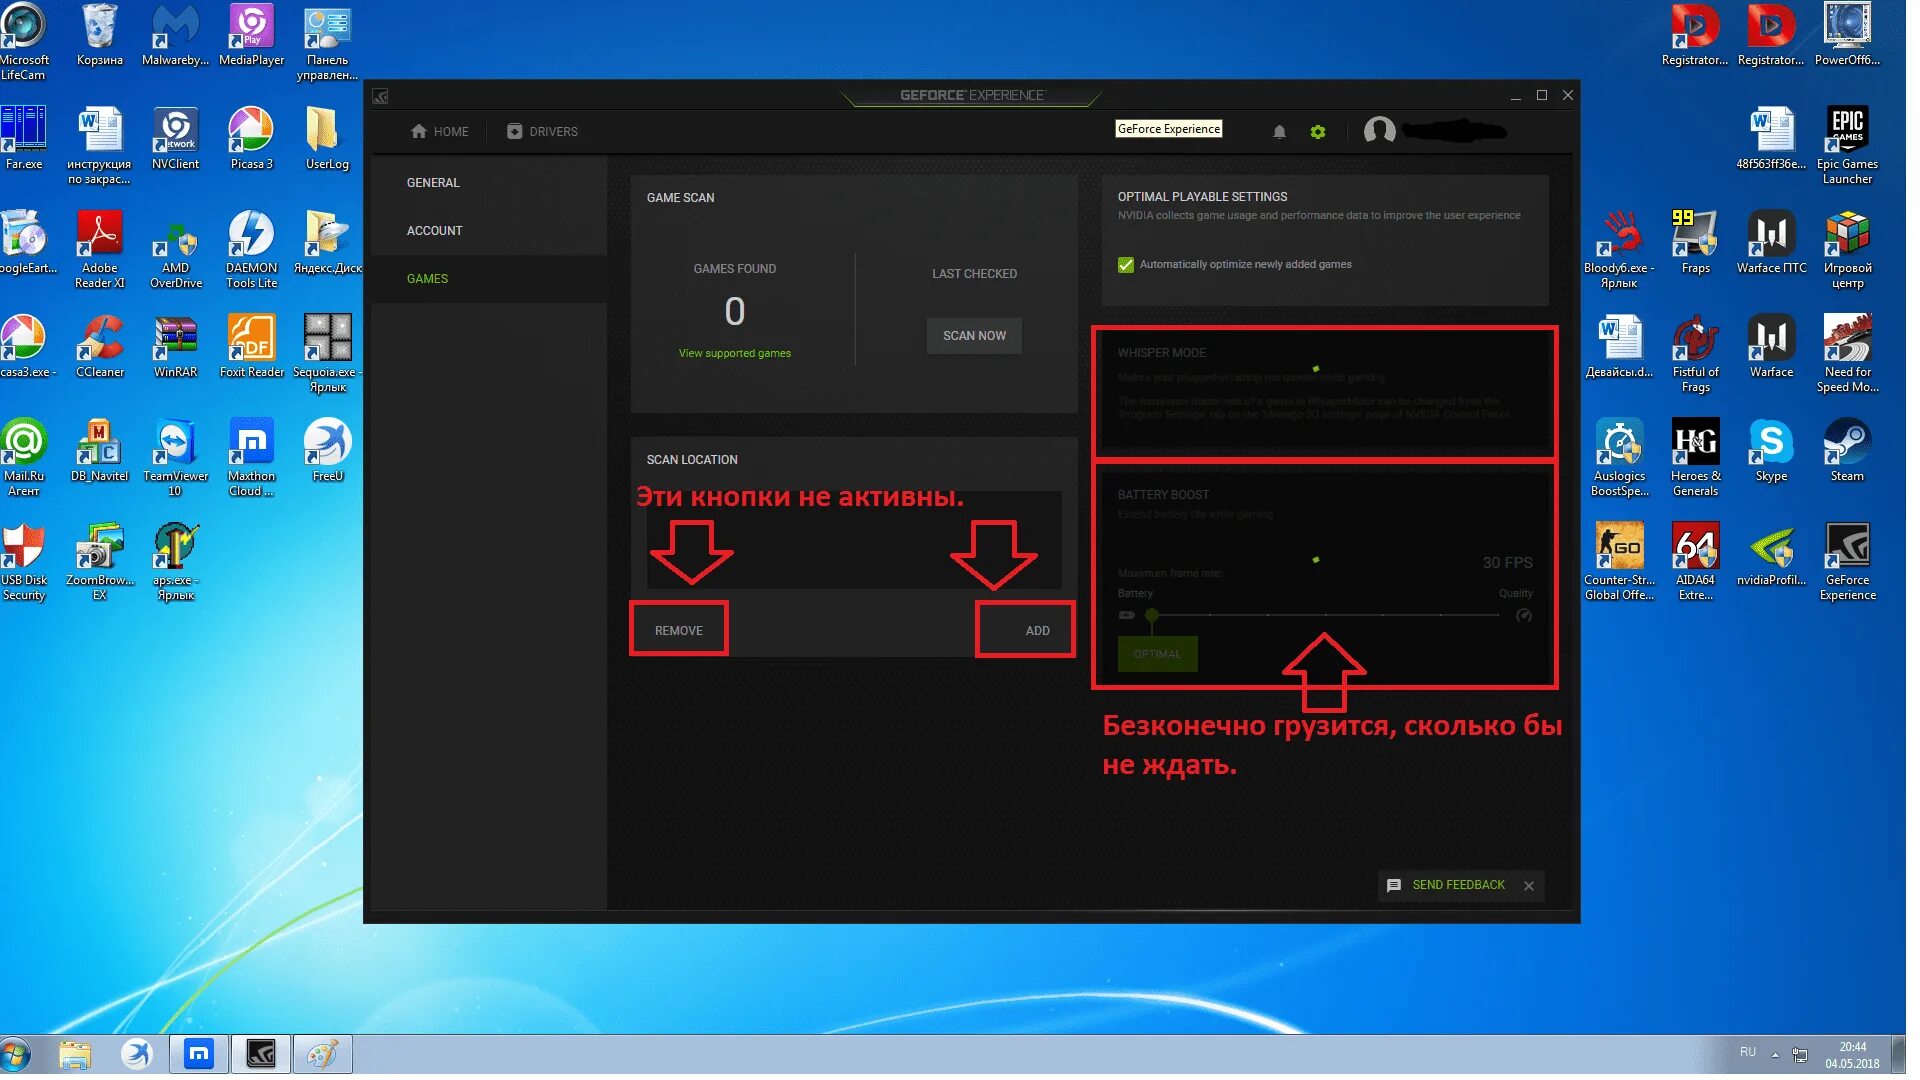Open the Drivers section icon

[x=512, y=131]
